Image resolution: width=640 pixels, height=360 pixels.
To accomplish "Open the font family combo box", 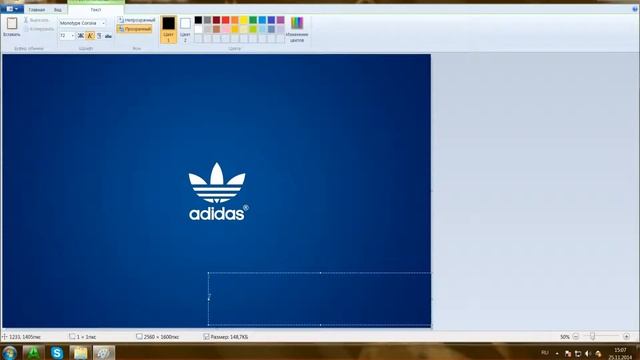I will [x=82, y=23].
